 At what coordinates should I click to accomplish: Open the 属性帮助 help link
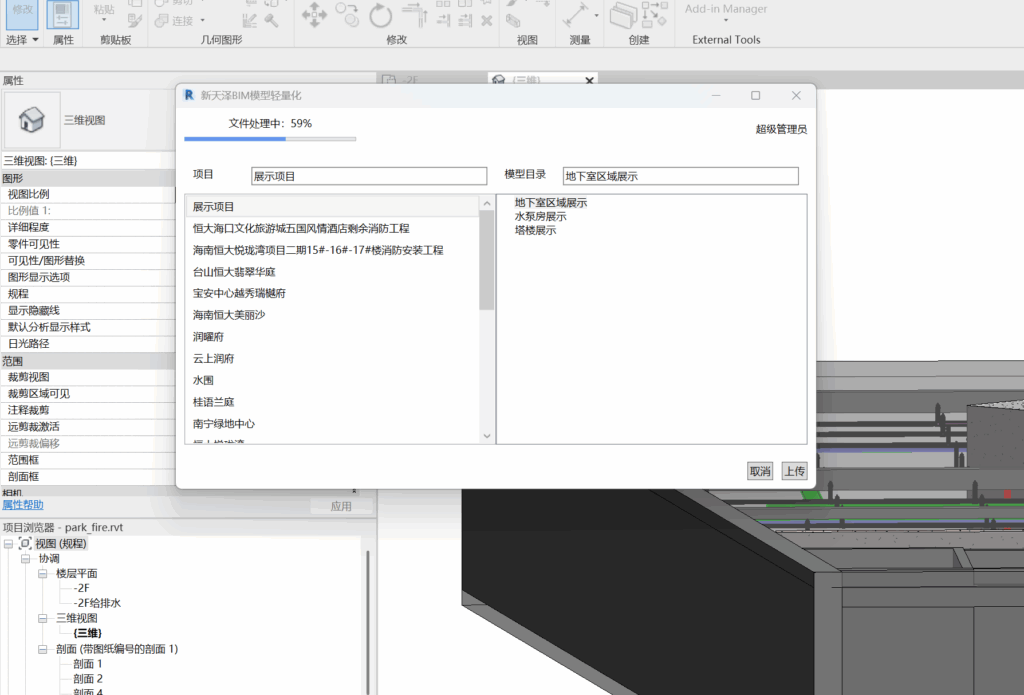click(23, 505)
